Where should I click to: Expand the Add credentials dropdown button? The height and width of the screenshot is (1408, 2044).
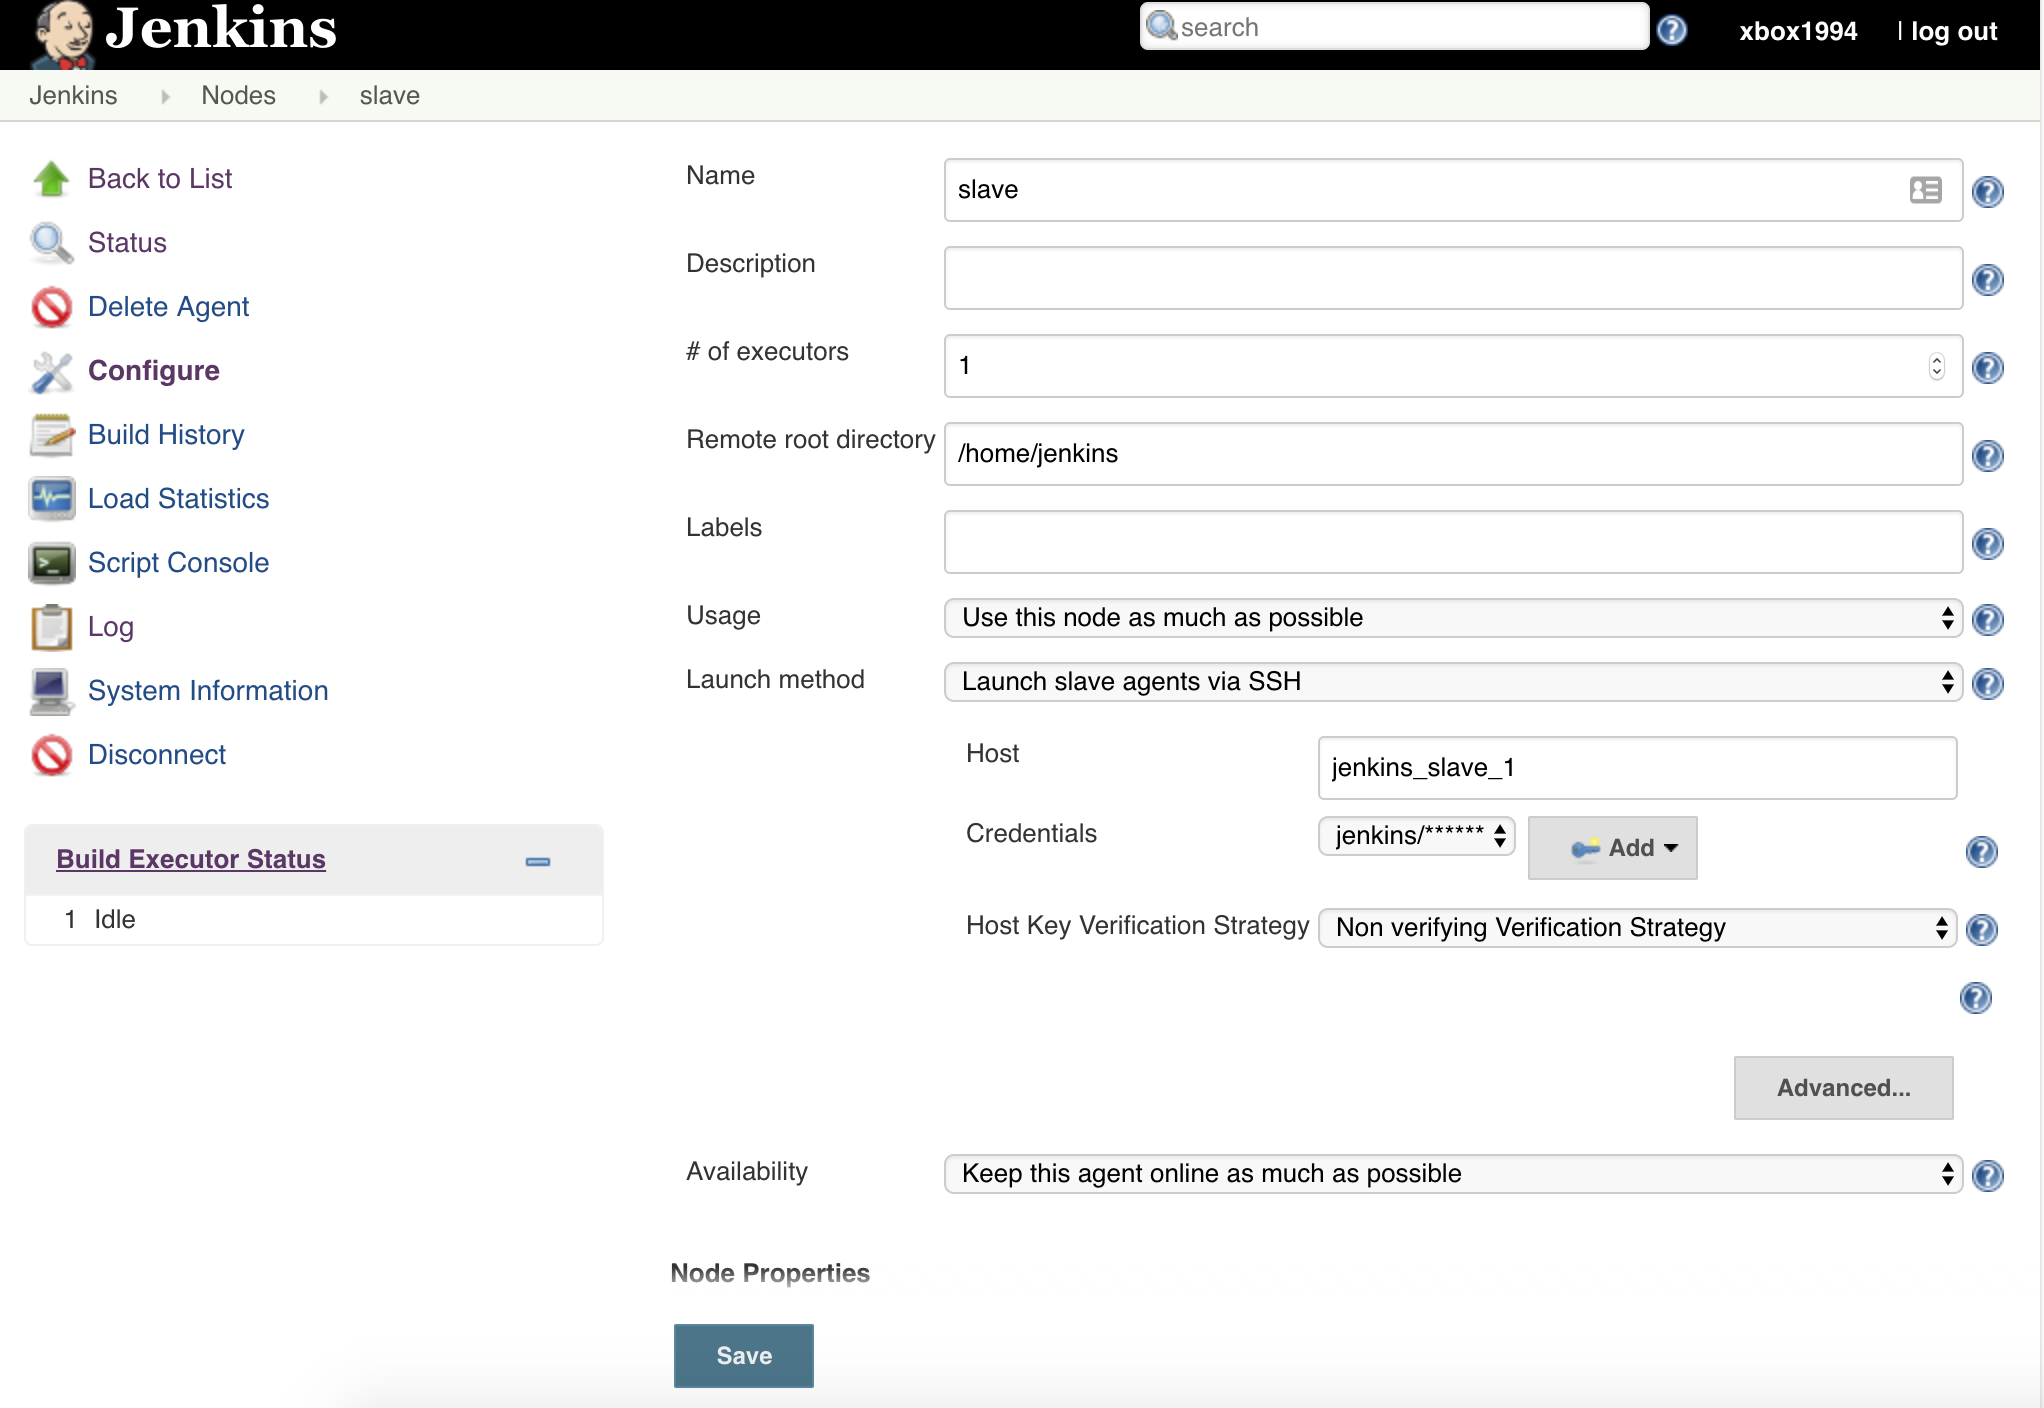(1612, 848)
